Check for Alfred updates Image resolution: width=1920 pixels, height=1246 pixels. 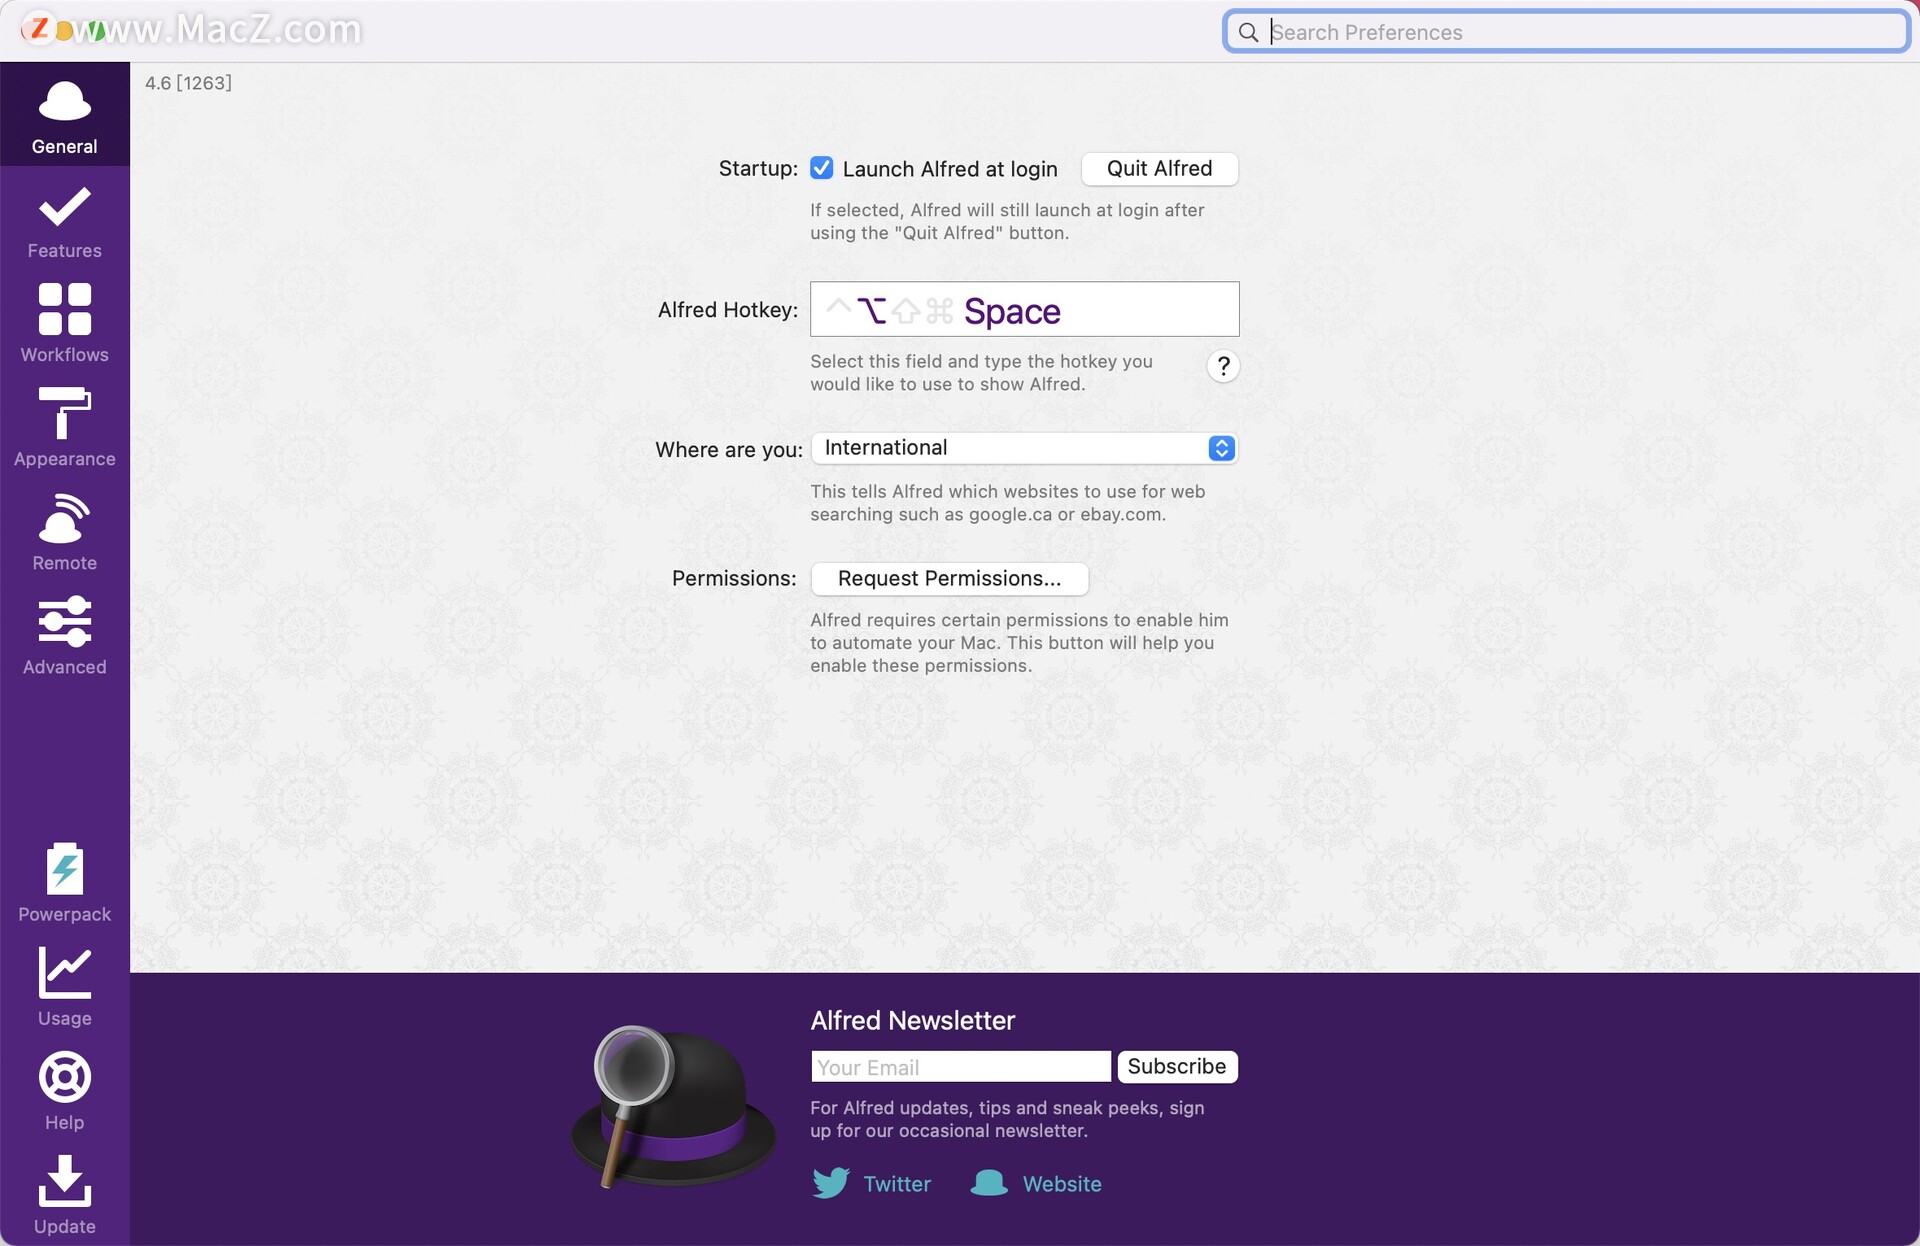click(64, 1197)
